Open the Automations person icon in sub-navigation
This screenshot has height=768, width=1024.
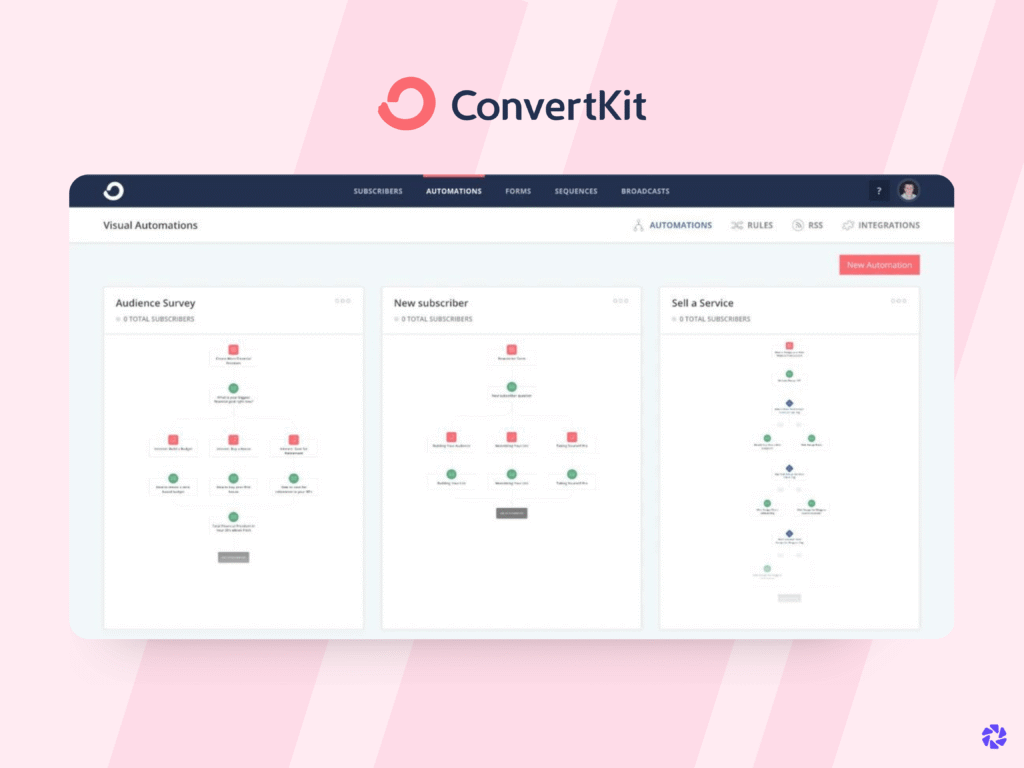(x=638, y=225)
